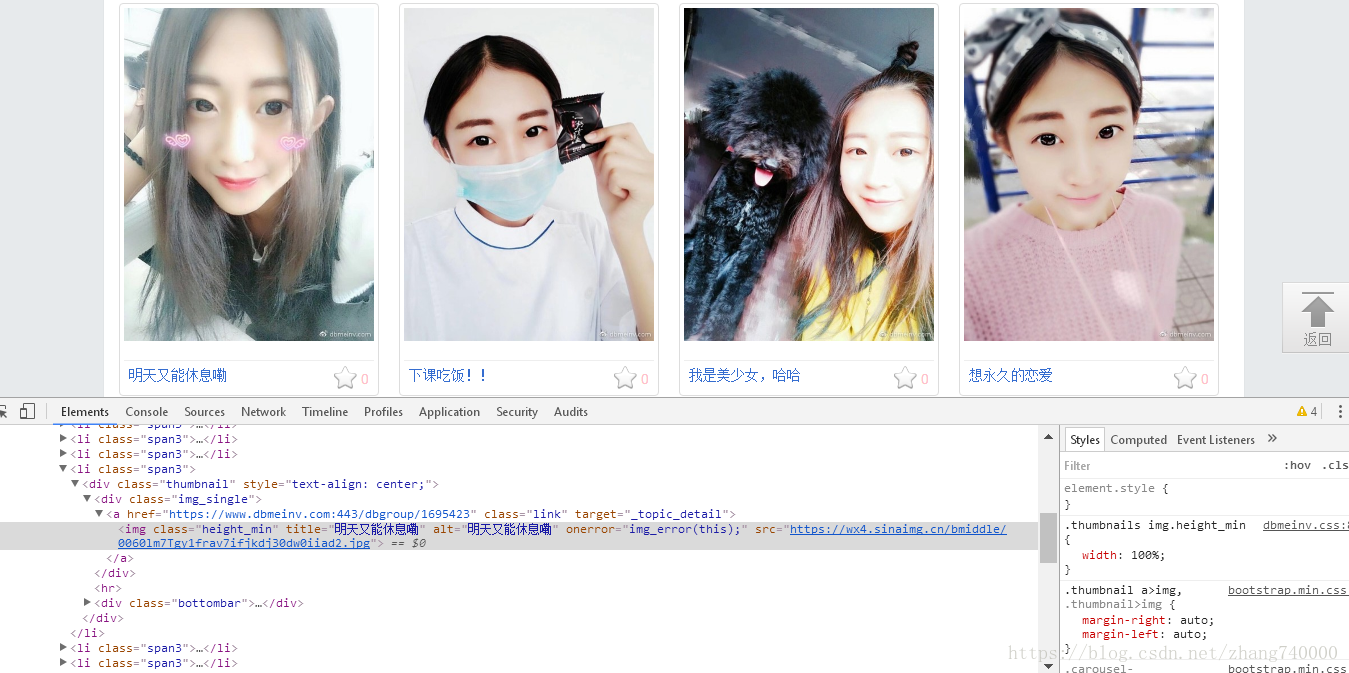This screenshot has width=1349, height=673.
Task: Select the closing </li> tag line
Action: (x=87, y=633)
